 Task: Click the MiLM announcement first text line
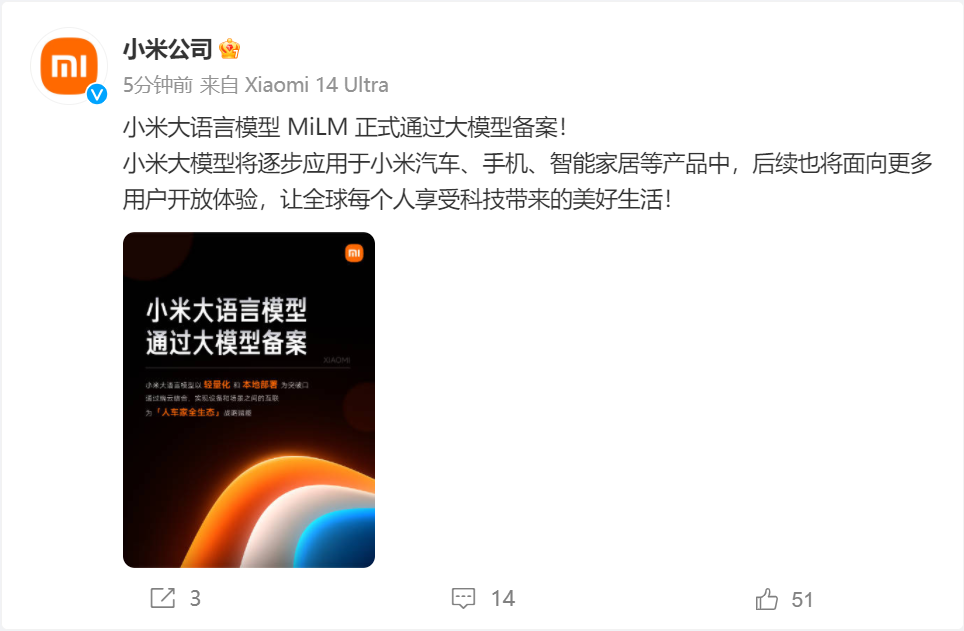(344, 127)
